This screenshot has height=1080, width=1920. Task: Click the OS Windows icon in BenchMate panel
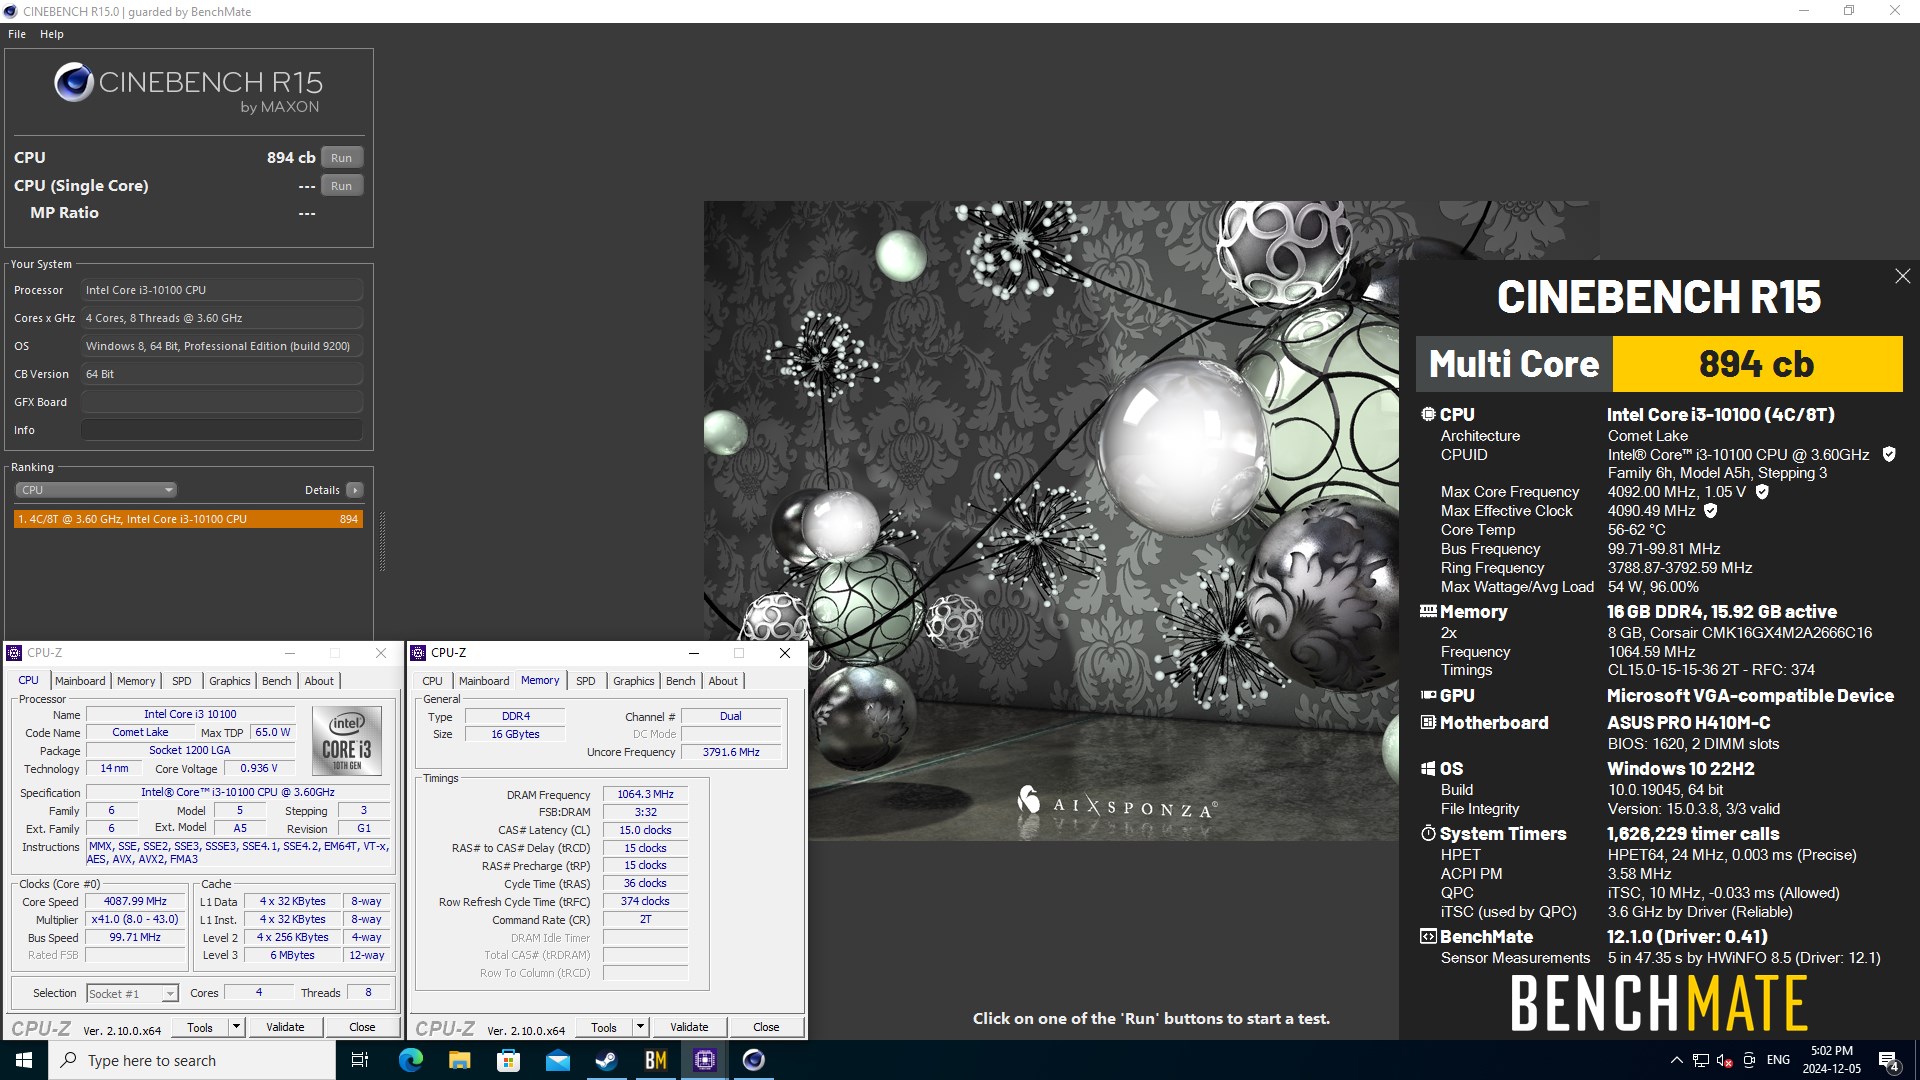point(1428,768)
